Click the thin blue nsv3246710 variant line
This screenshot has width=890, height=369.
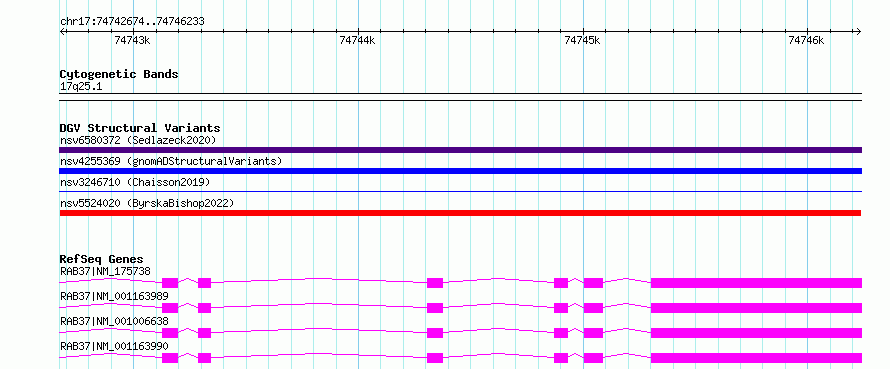pyautogui.click(x=460, y=192)
